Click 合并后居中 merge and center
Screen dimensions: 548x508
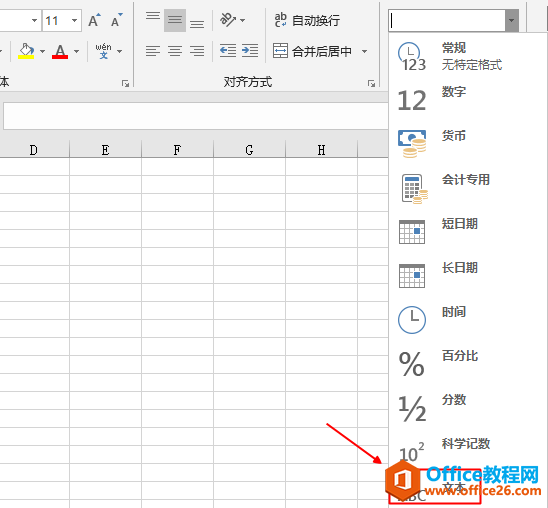click(312, 51)
